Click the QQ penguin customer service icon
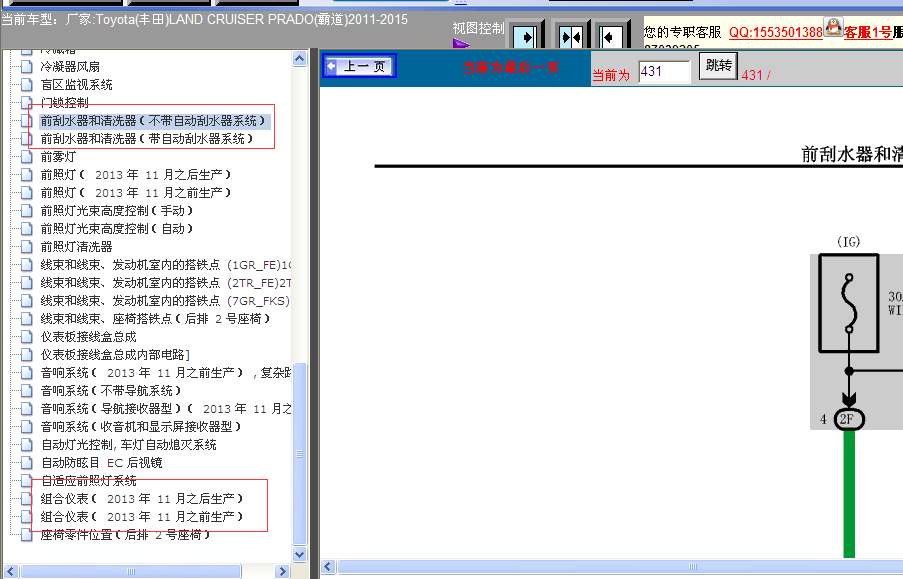The height and width of the screenshot is (579, 903). coord(833,27)
